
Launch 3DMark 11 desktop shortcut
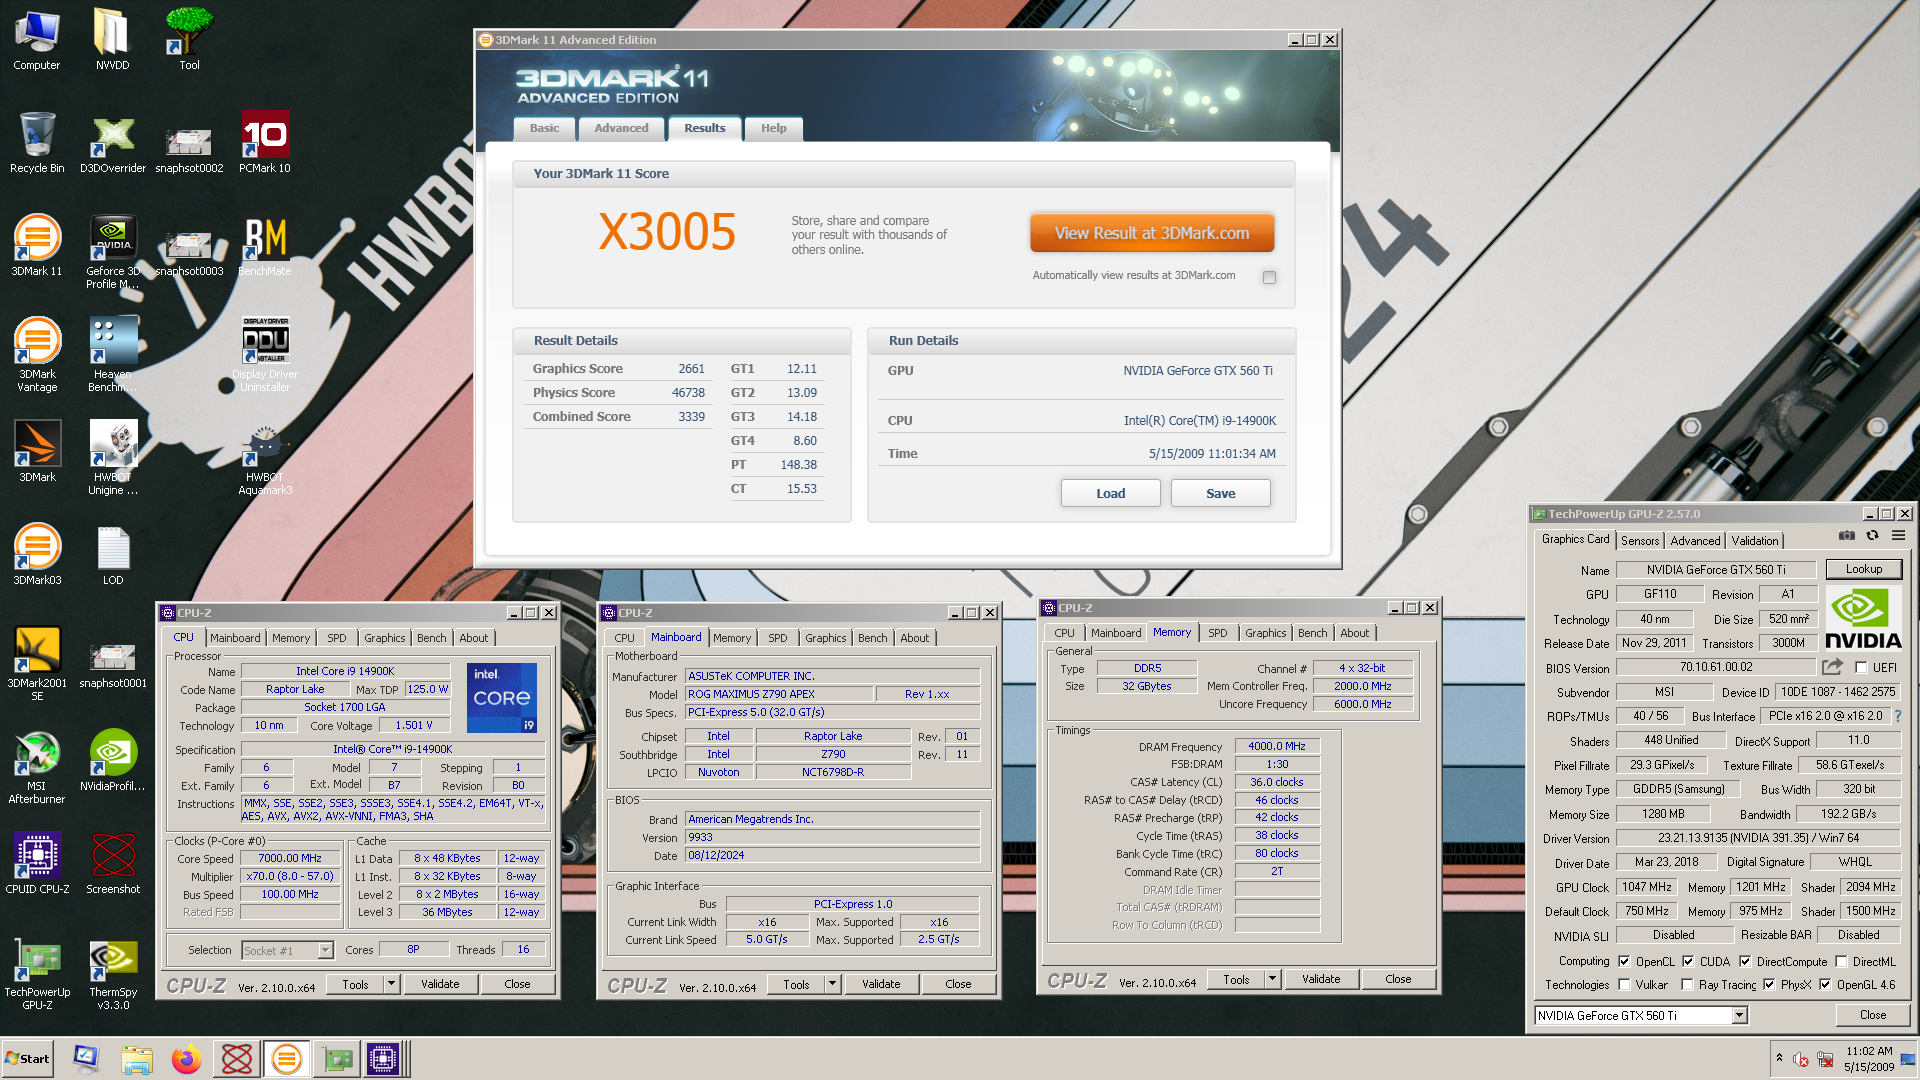tap(37, 246)
